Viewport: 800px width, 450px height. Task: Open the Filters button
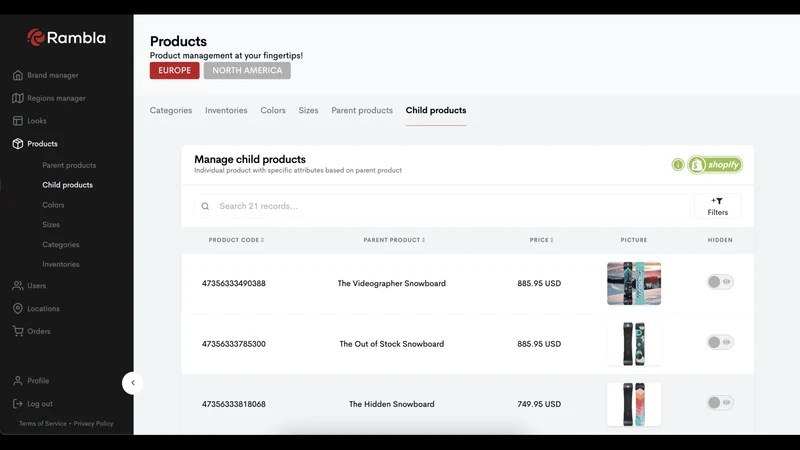point(717,206)
